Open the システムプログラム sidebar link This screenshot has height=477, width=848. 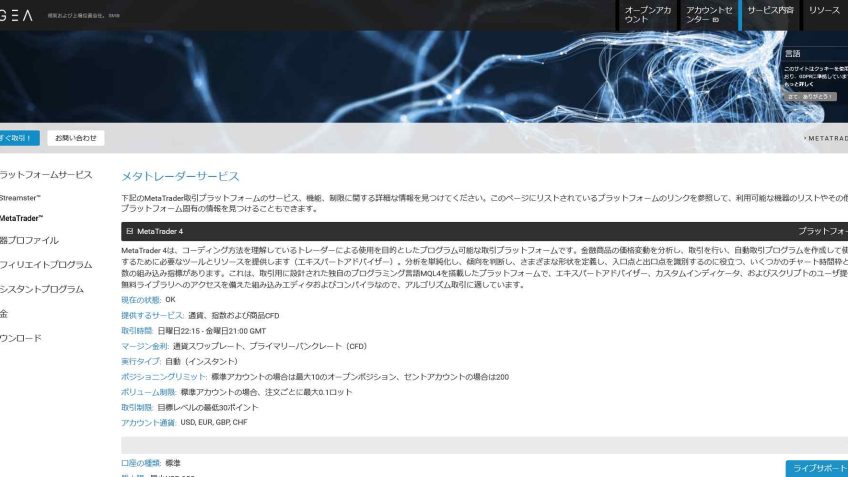click(41, 290)
